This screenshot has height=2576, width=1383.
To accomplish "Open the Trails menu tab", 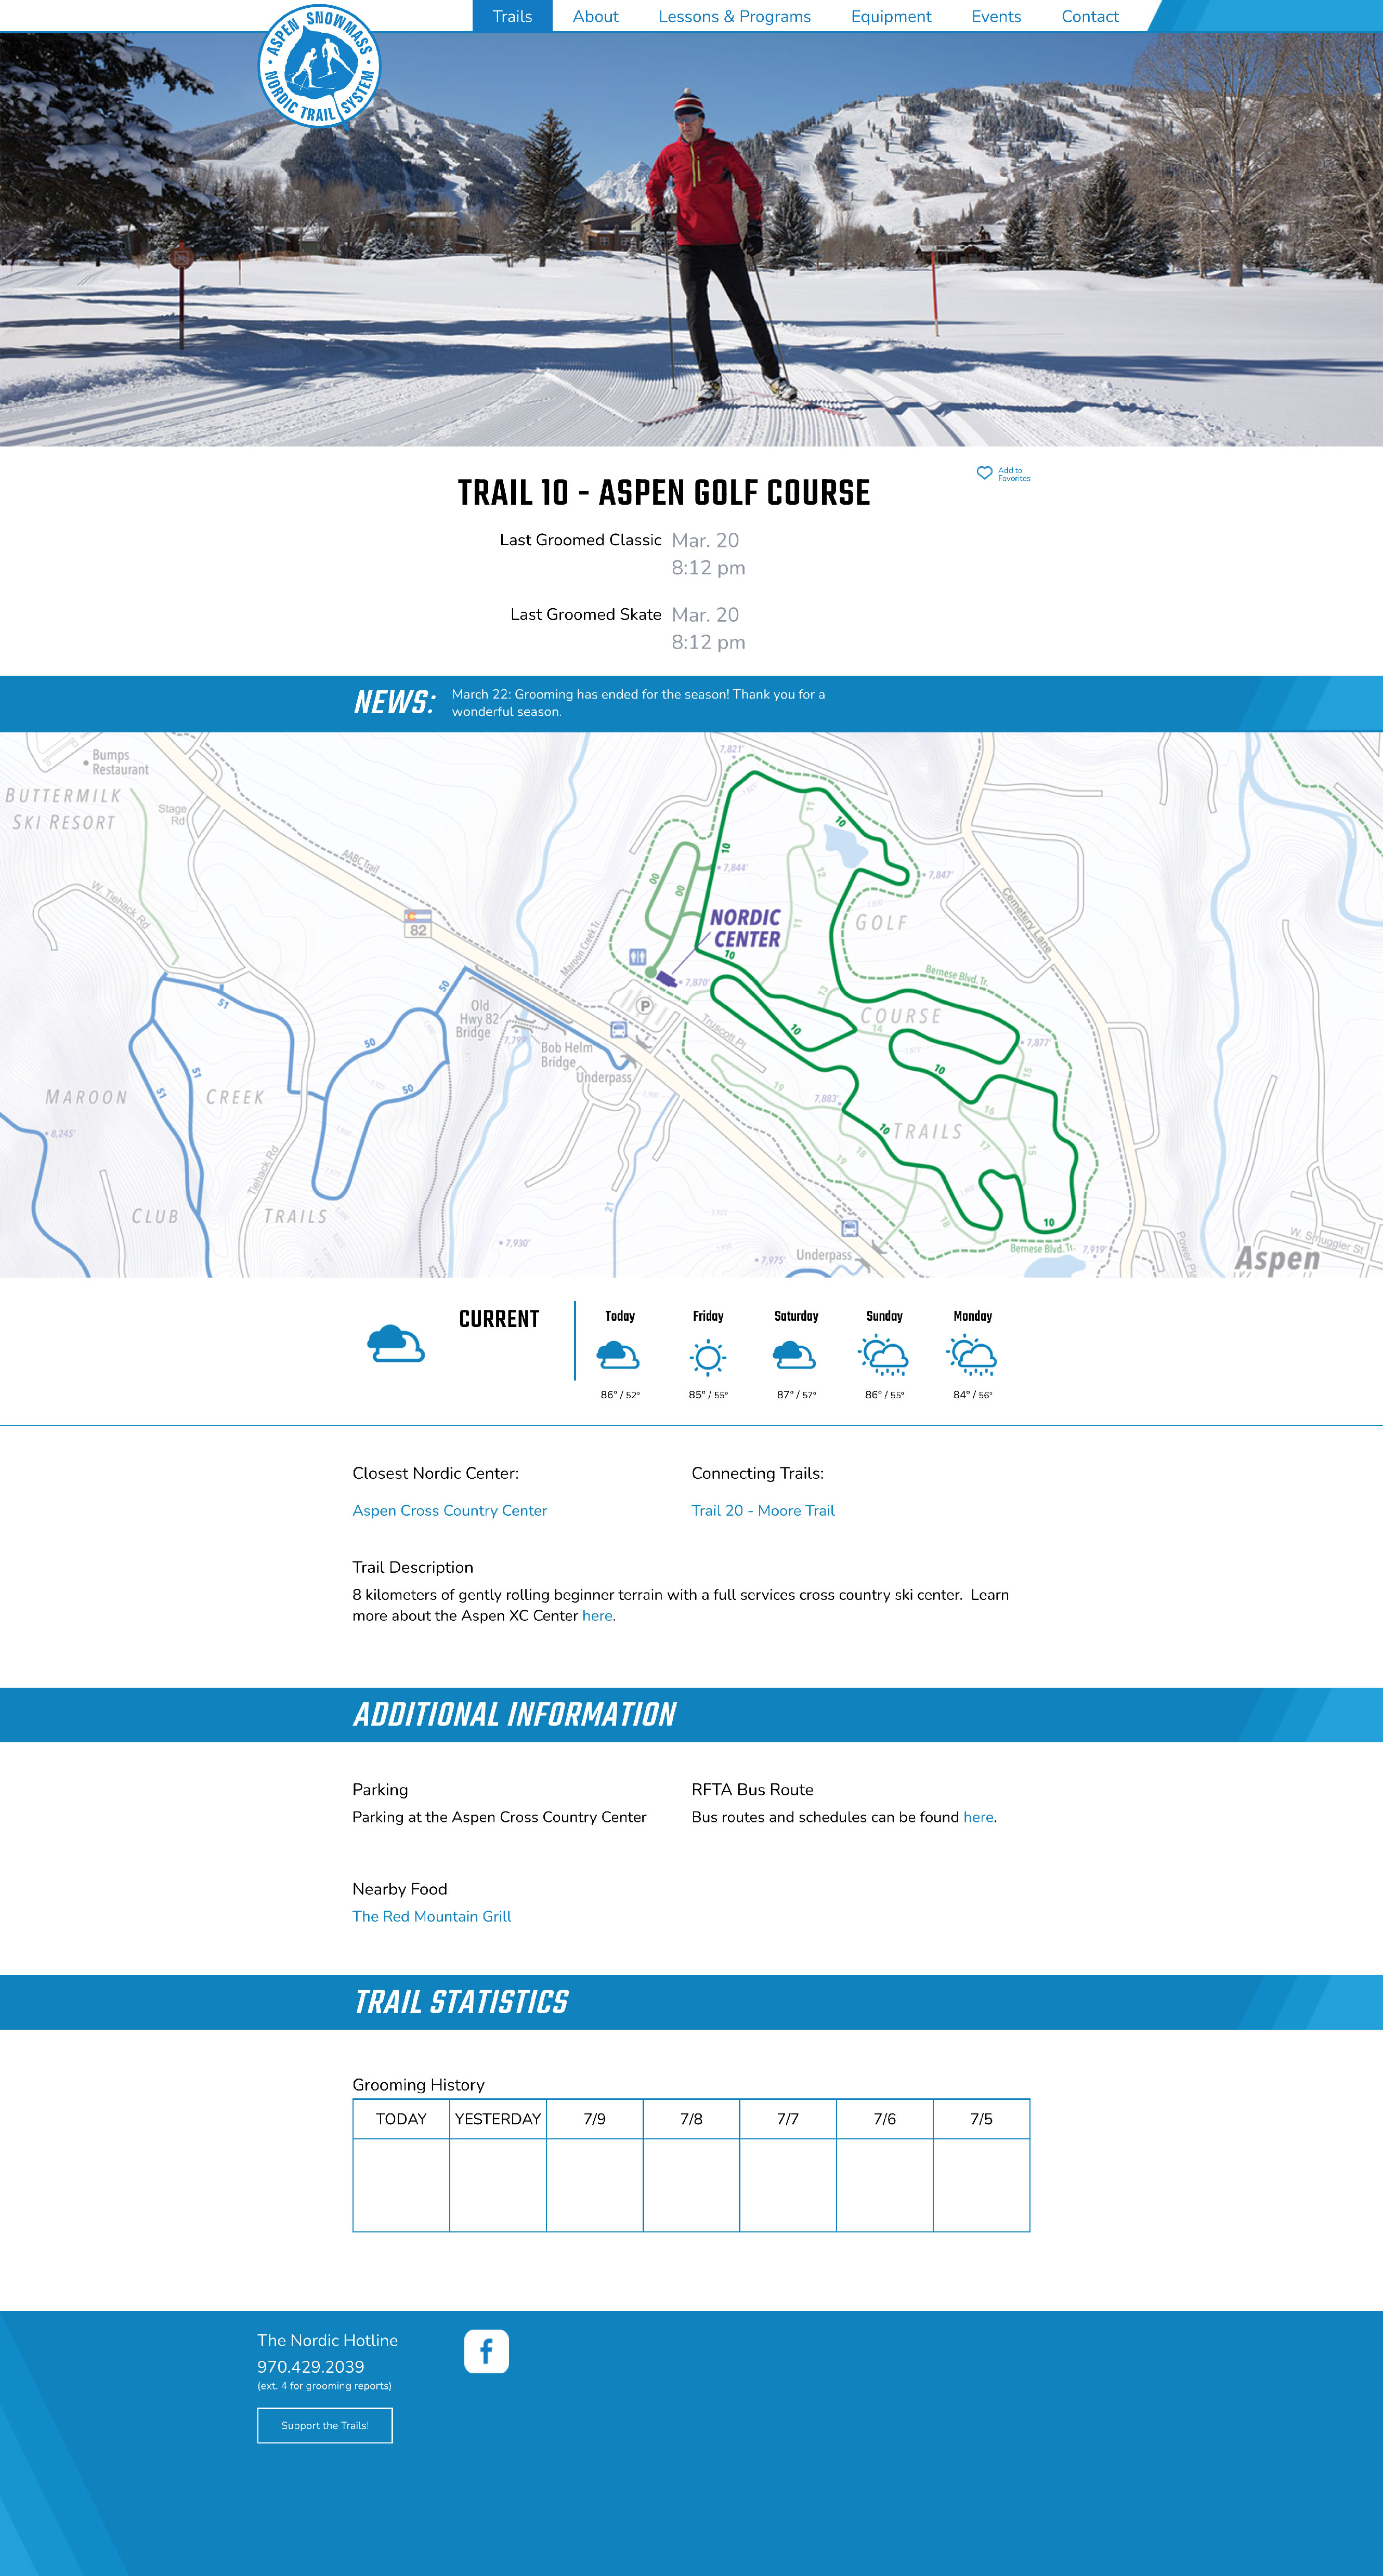I will (x=512, y=16).
